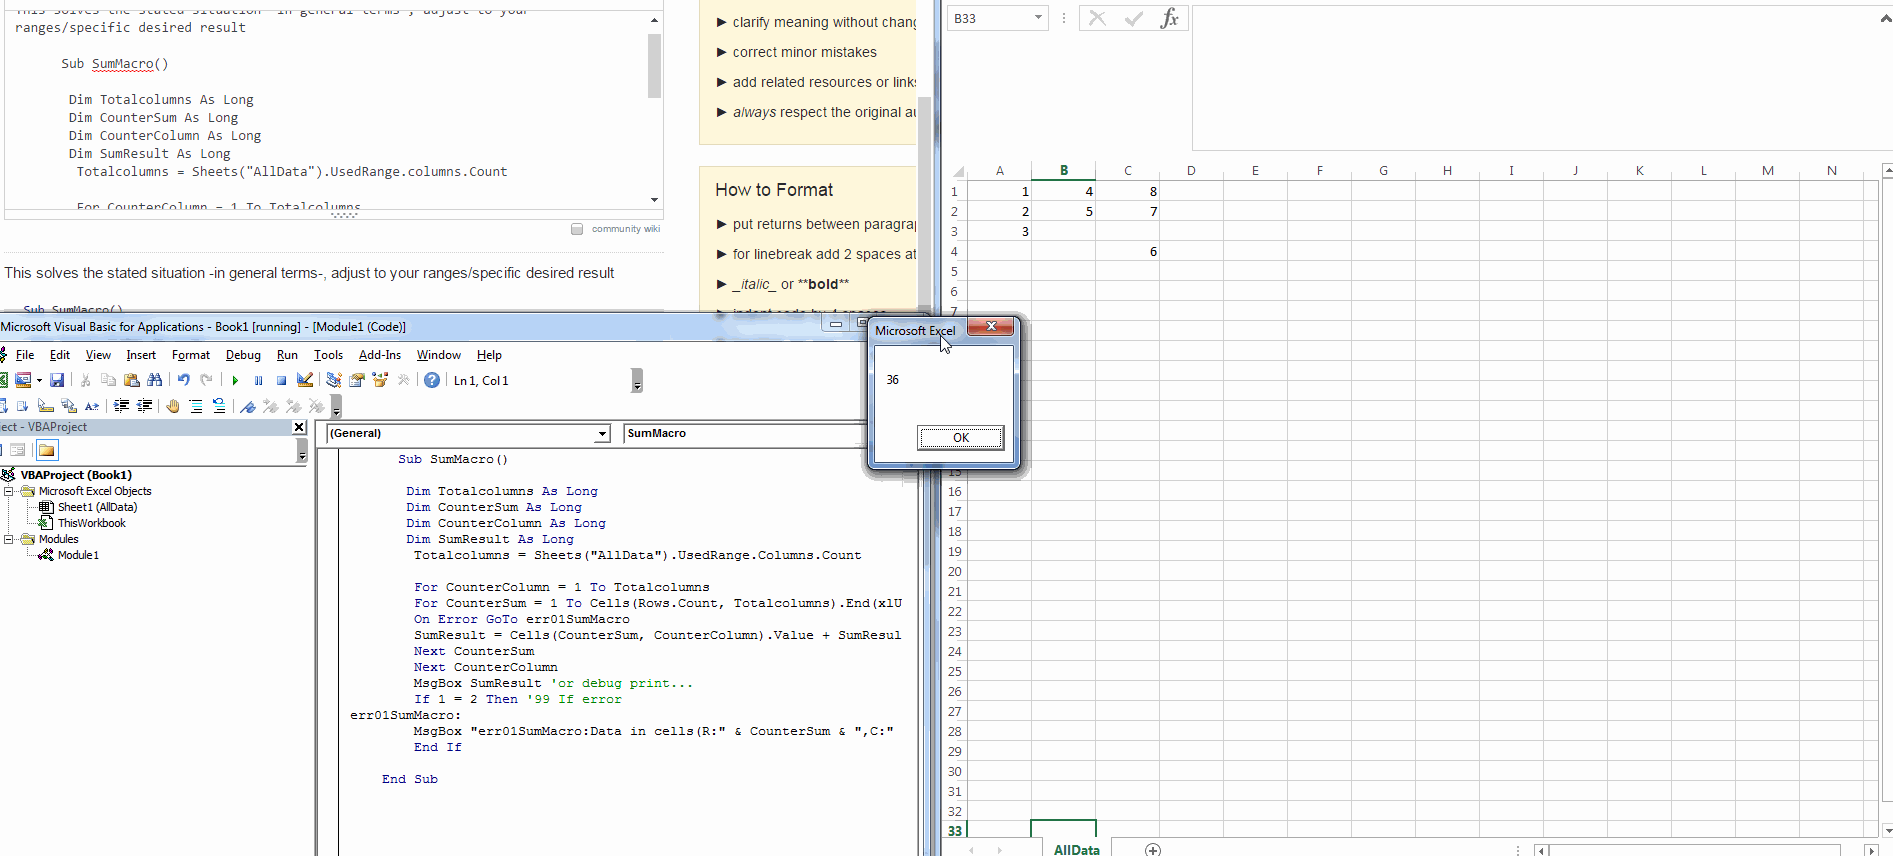
Task: Click the Cut scissors icon in VBA toolbar
Action: click(x=86, y=380)
